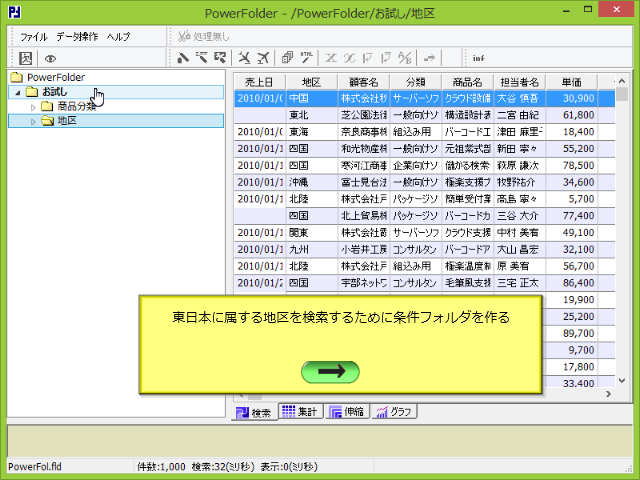This screenshot has height=480, width=640.
Task: Switch to the 集計 tab
Action: [x=300, y=411]
